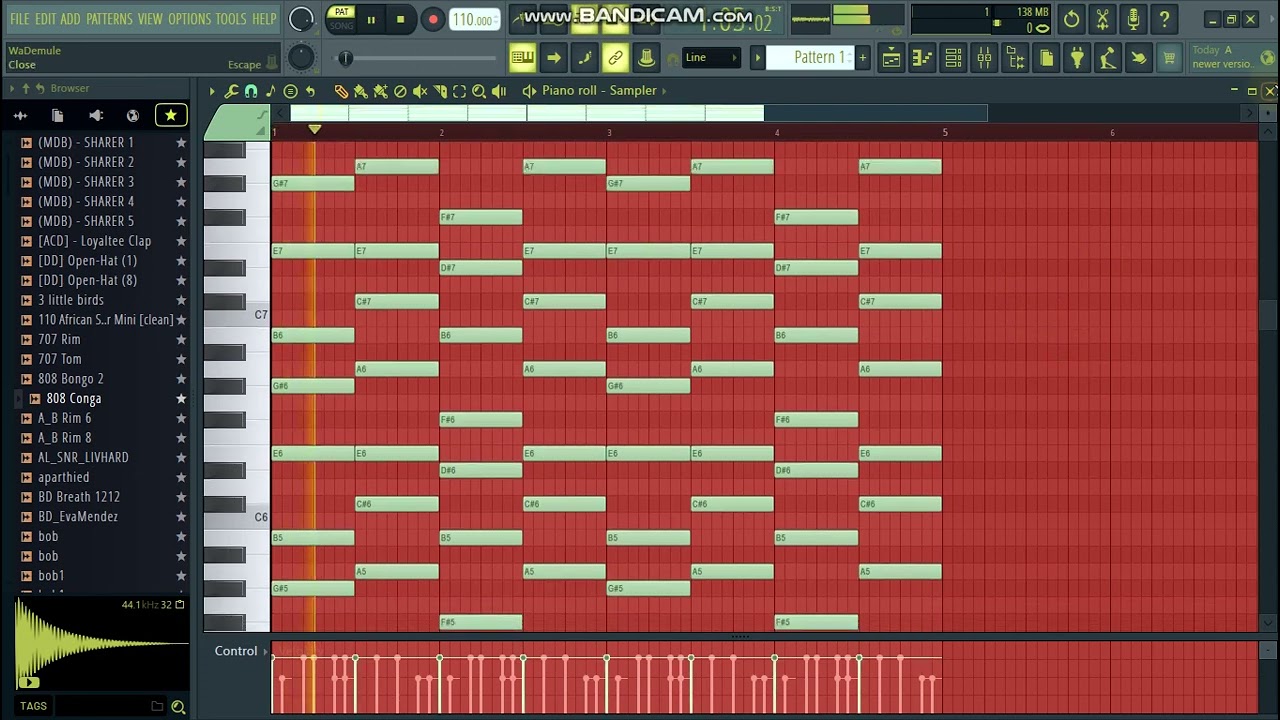
Task: Adjust the tempo stepper arrows at 110.000
Action: click(x=495, y=20)
